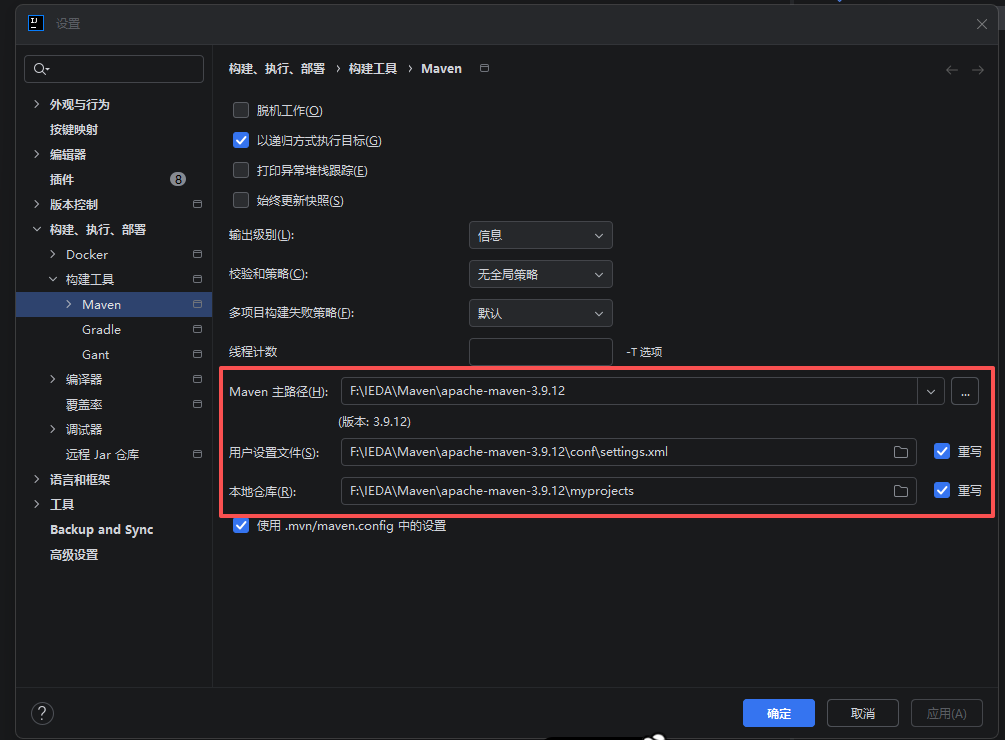Expand the 版本控制 tree node

tap(37, 204)
